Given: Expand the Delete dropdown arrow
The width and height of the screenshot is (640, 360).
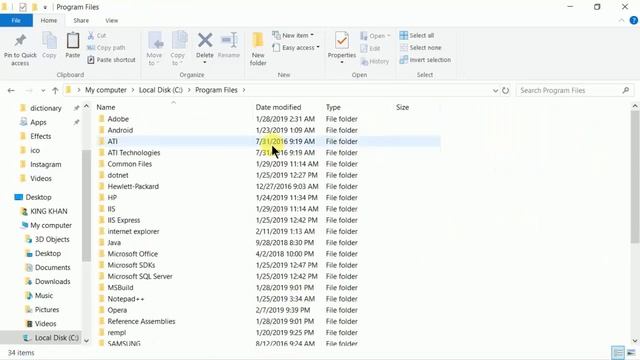Looking at the screenshot, I should (x=204, y=62).
